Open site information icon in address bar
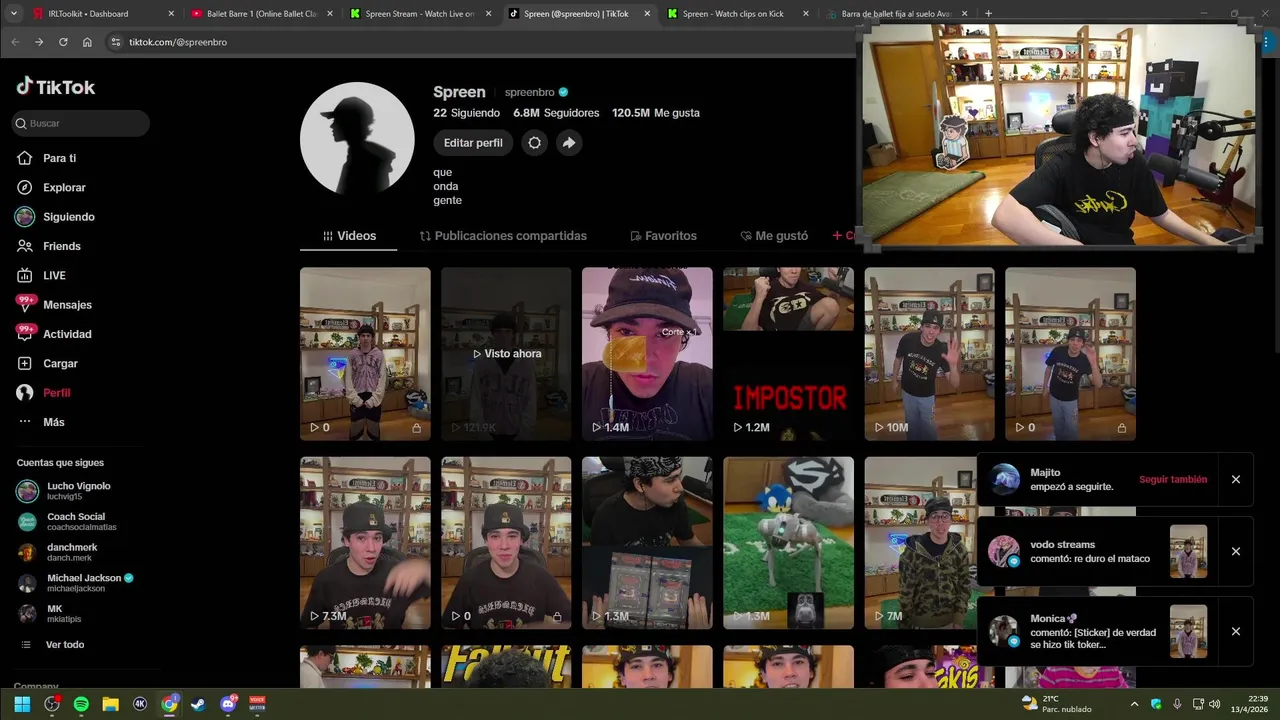This screenshot has width=1280, height=720. pos(116,42)
